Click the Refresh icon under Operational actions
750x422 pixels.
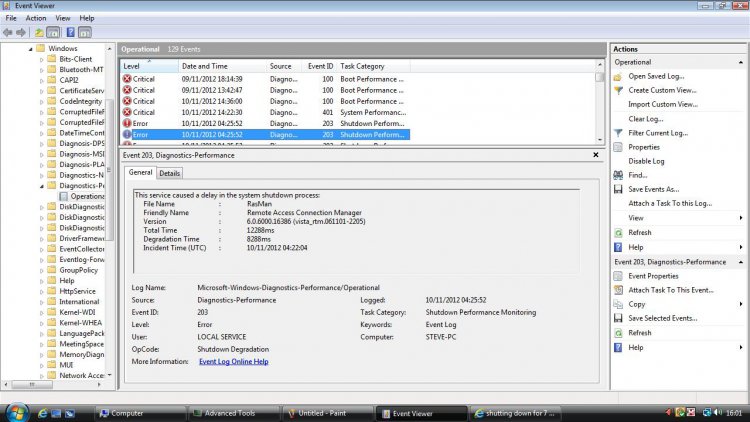[x=618, y=233]
